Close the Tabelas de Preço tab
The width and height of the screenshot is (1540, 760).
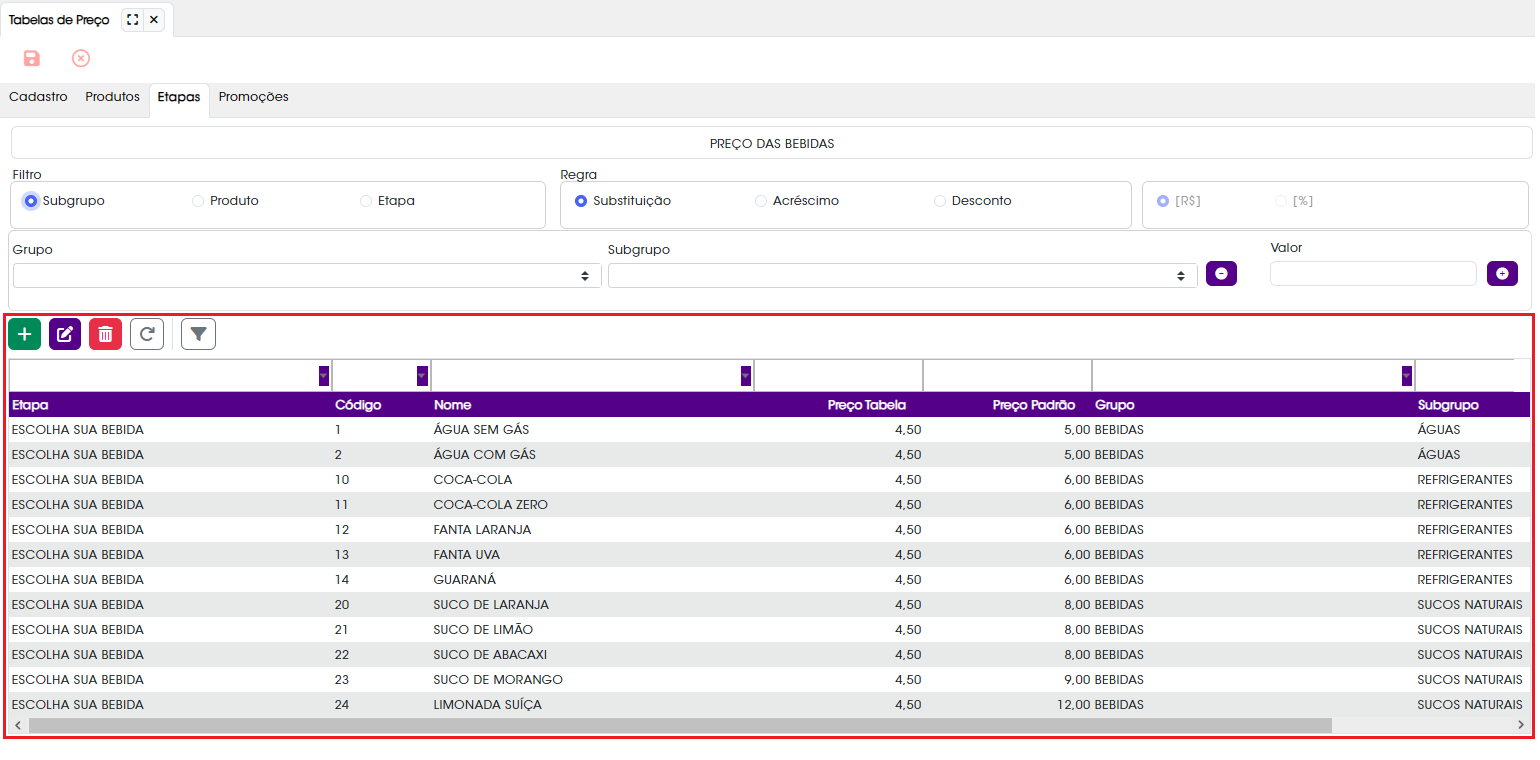154,19
